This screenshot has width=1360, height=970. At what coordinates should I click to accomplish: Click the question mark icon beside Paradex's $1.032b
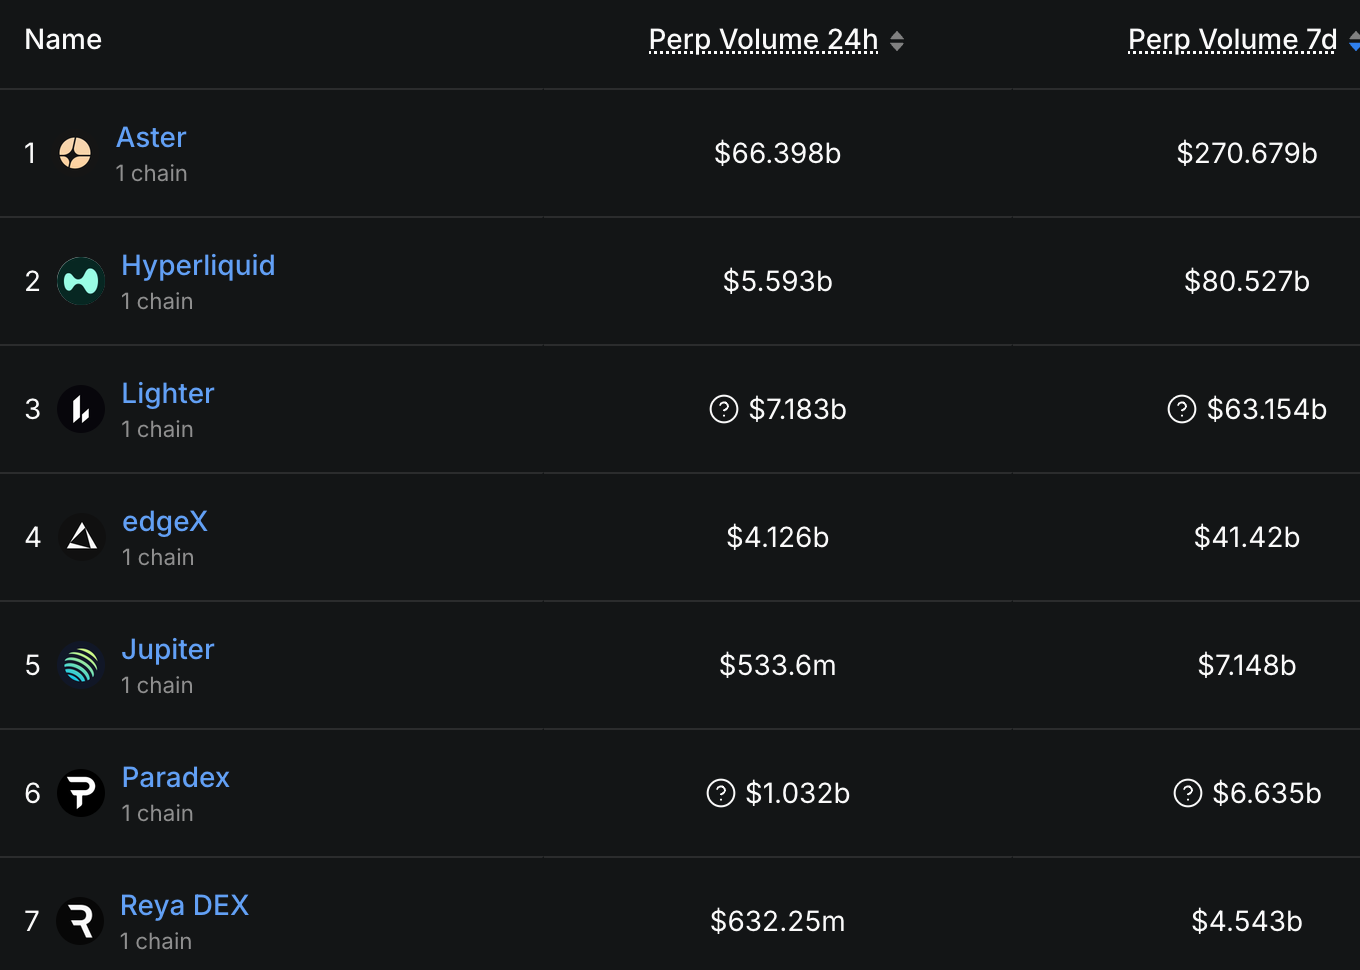click(x=721, y=793)
